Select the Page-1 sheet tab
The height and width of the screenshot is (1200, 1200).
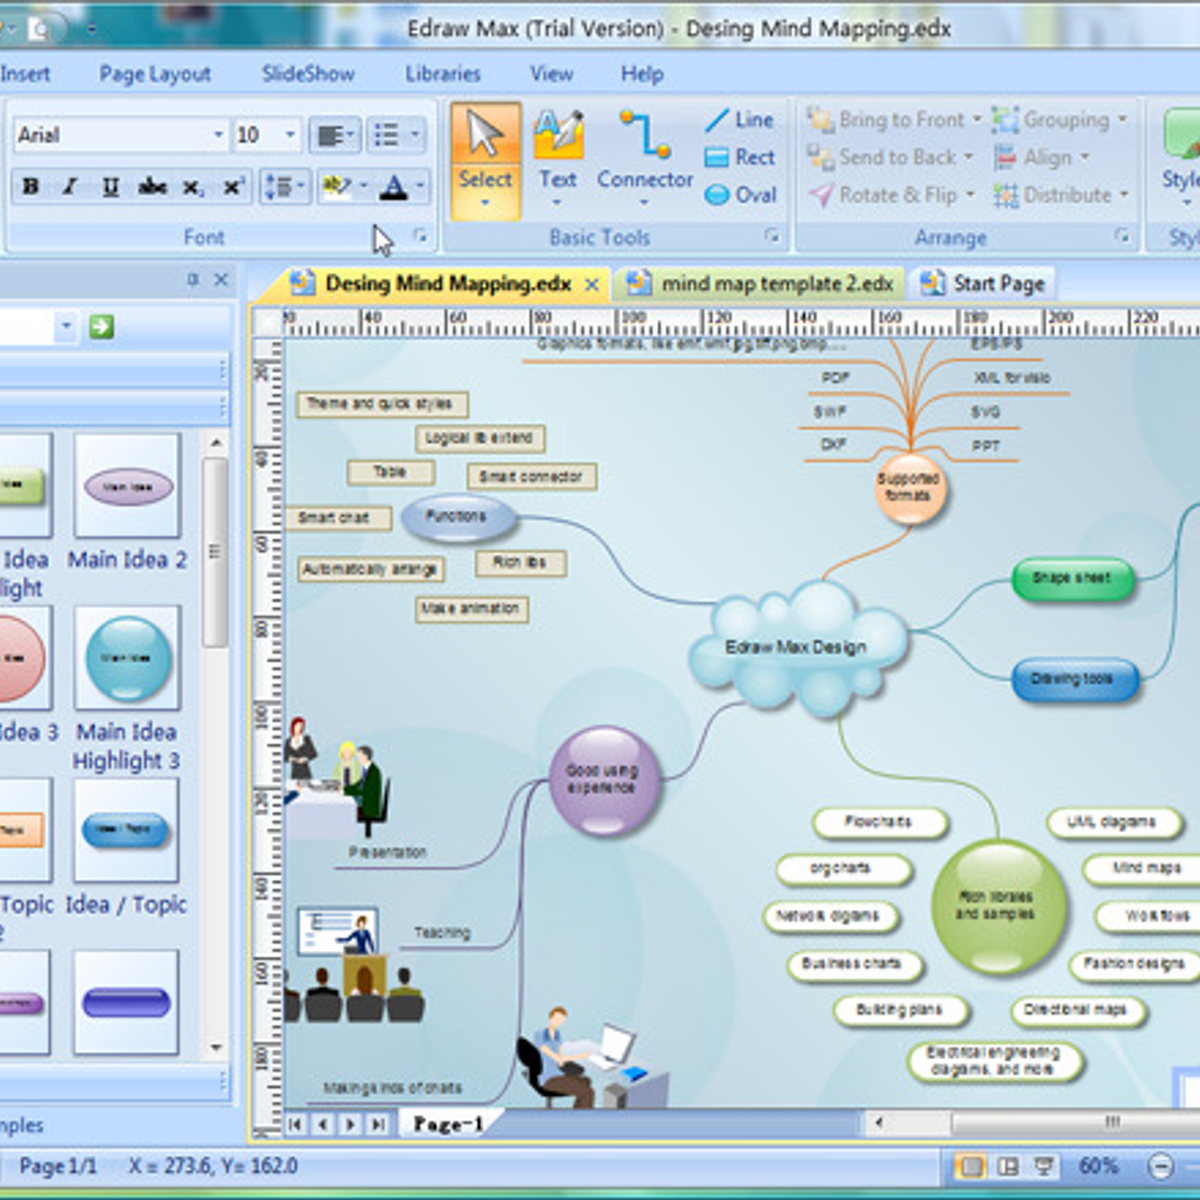(448, 1124)
